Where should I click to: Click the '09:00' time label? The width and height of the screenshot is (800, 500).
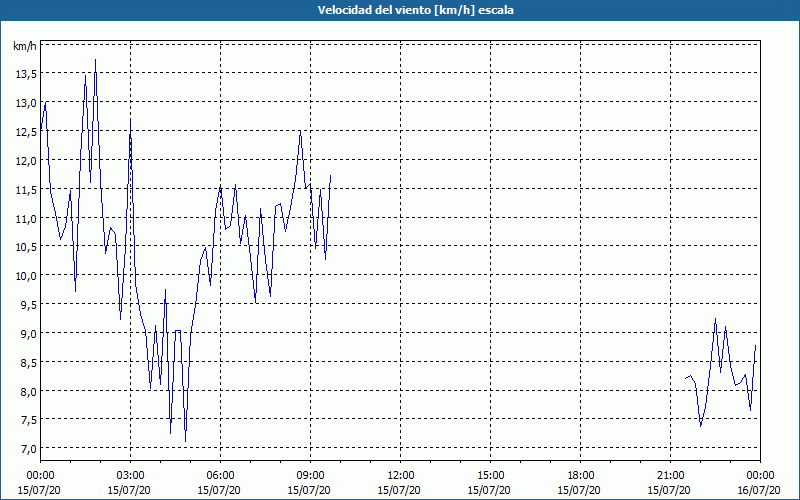click(x=310, y=476)
